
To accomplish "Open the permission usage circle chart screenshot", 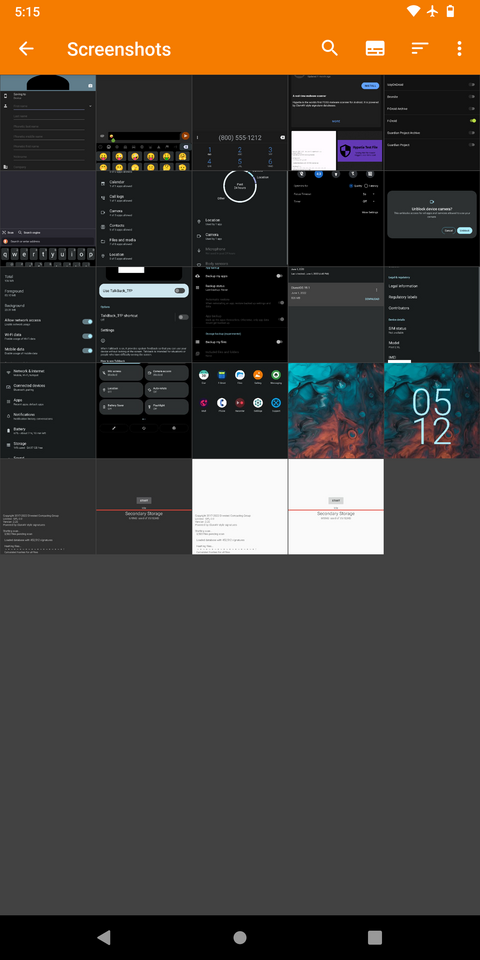I will tap(240, 219).
